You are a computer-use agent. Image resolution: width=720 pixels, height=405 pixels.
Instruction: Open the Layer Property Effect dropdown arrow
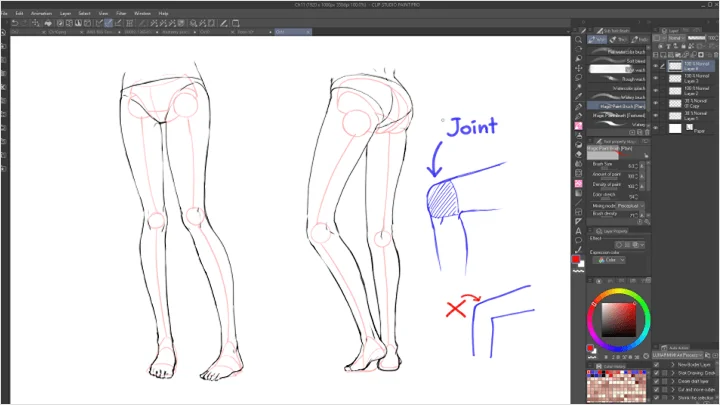click(642, 245)
